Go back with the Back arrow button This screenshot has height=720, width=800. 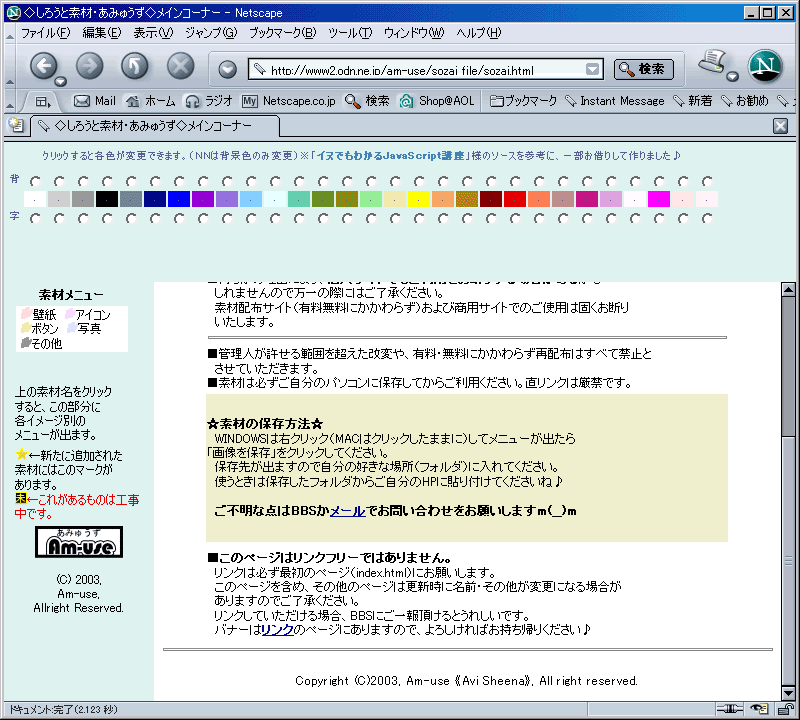click(x=43, y=65)
